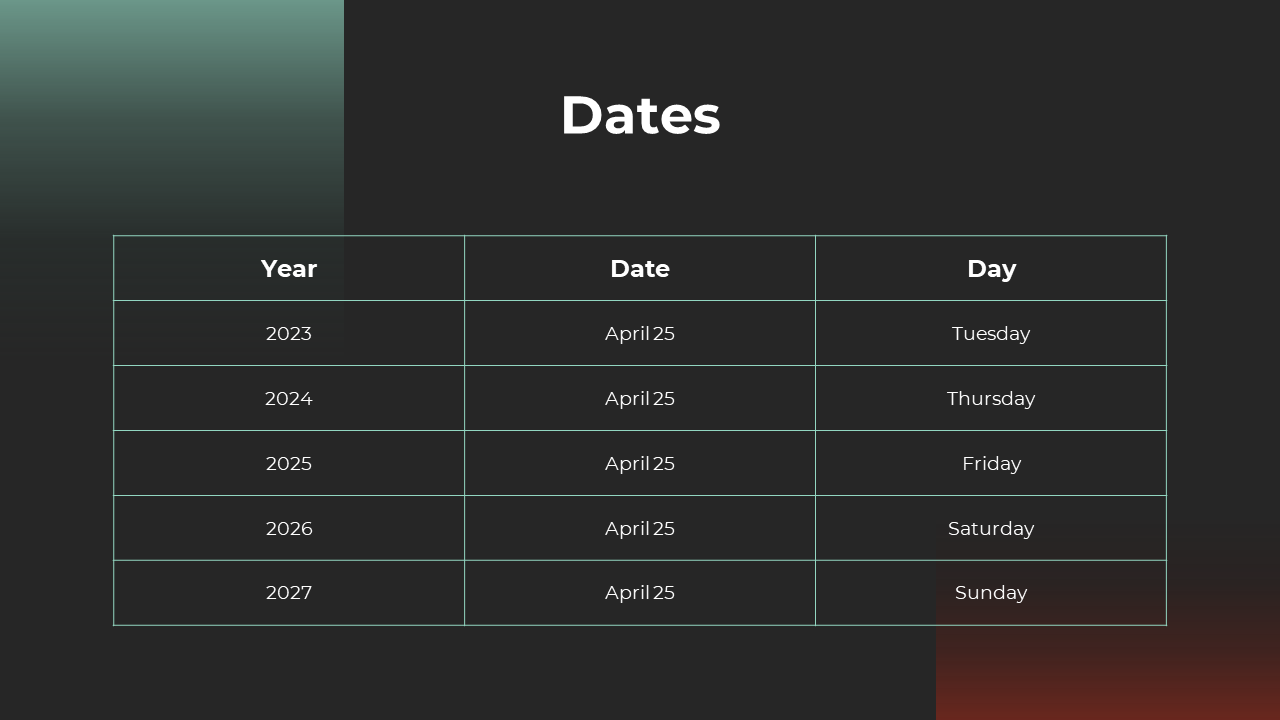Select the 2023 year cell
The image size is (1280, 720).
(289, 333)
